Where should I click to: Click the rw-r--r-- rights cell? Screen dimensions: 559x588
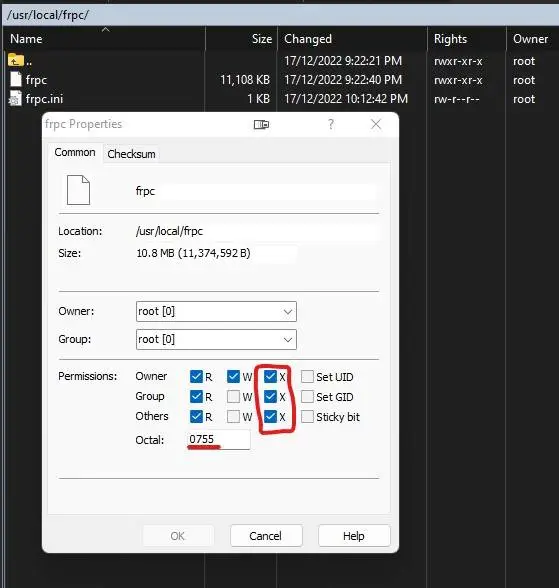pyautogui.click(x=457, y=99)
